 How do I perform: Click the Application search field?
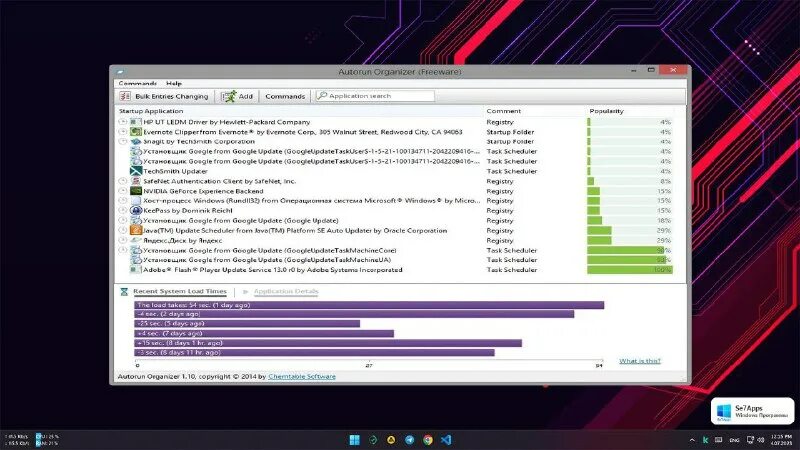[x=375, y=95]
